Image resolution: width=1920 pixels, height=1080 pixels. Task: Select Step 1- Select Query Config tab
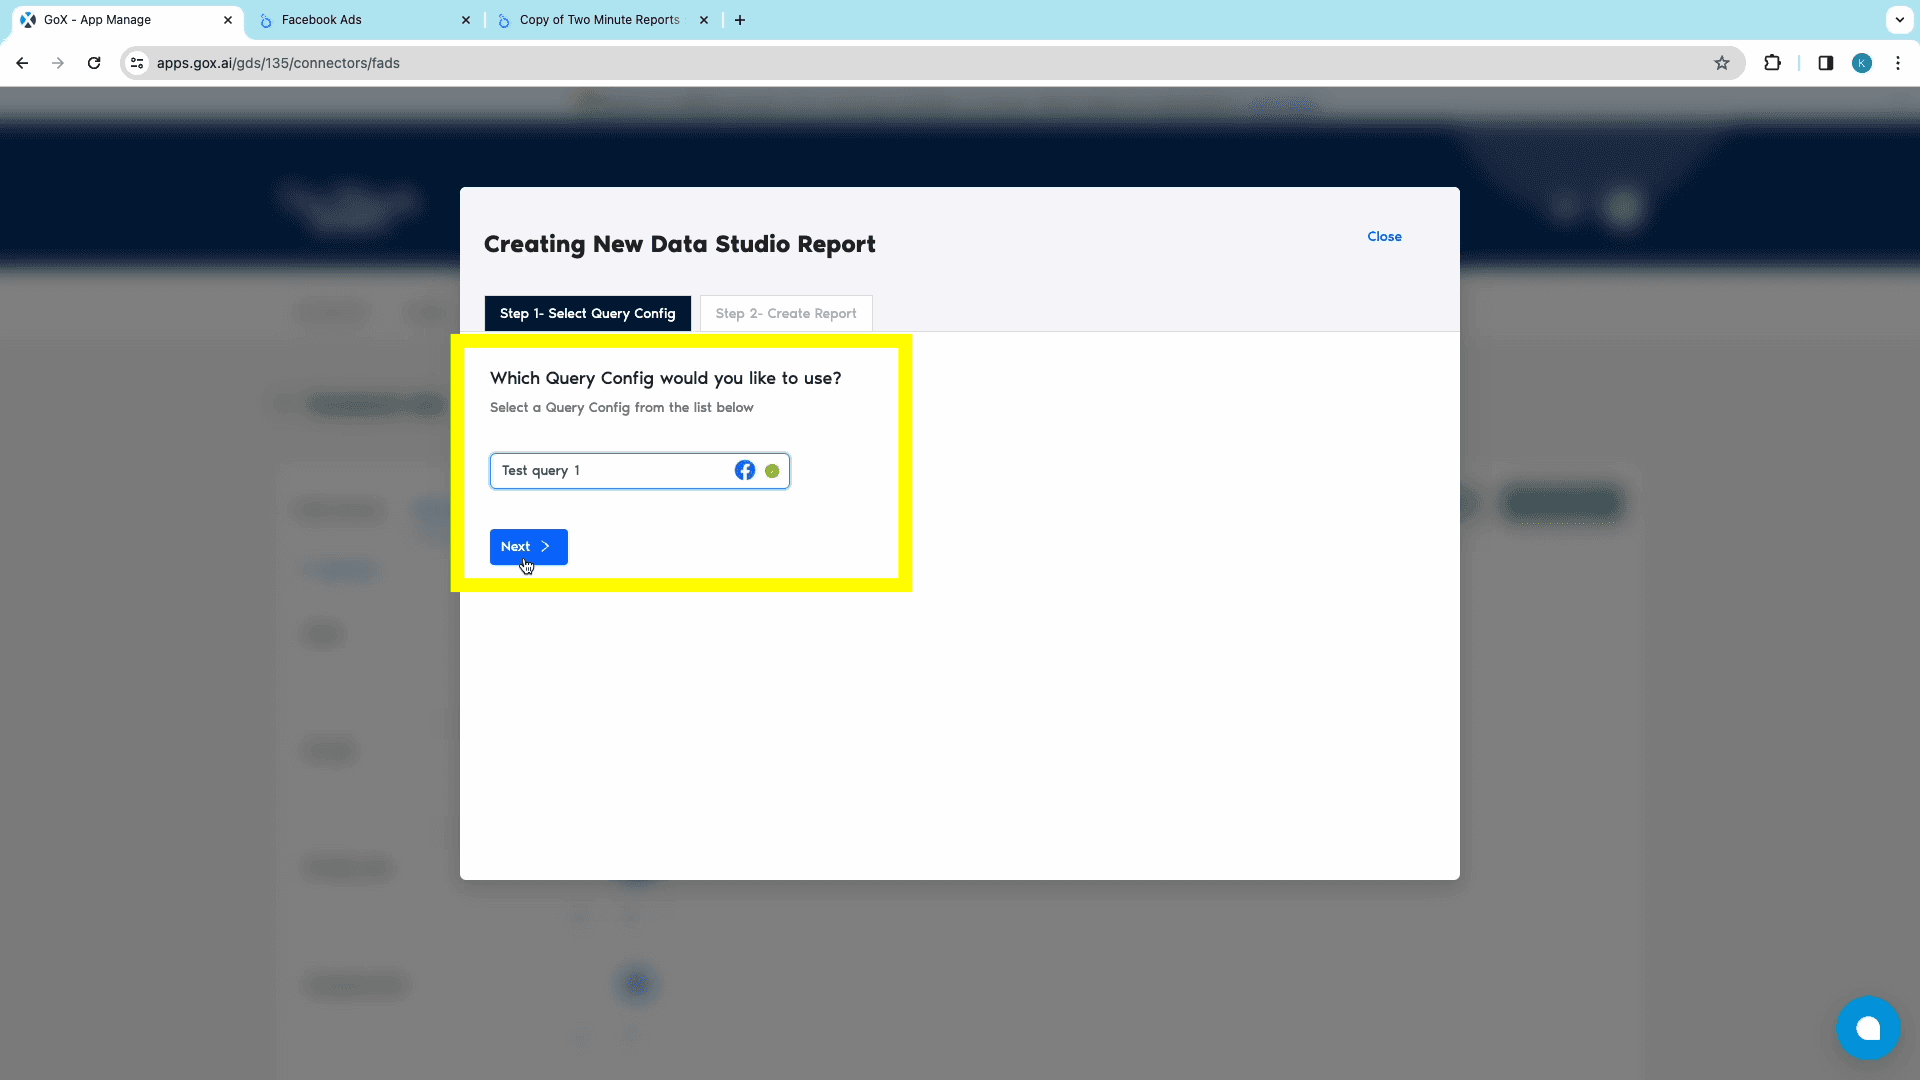coord(588,314)
